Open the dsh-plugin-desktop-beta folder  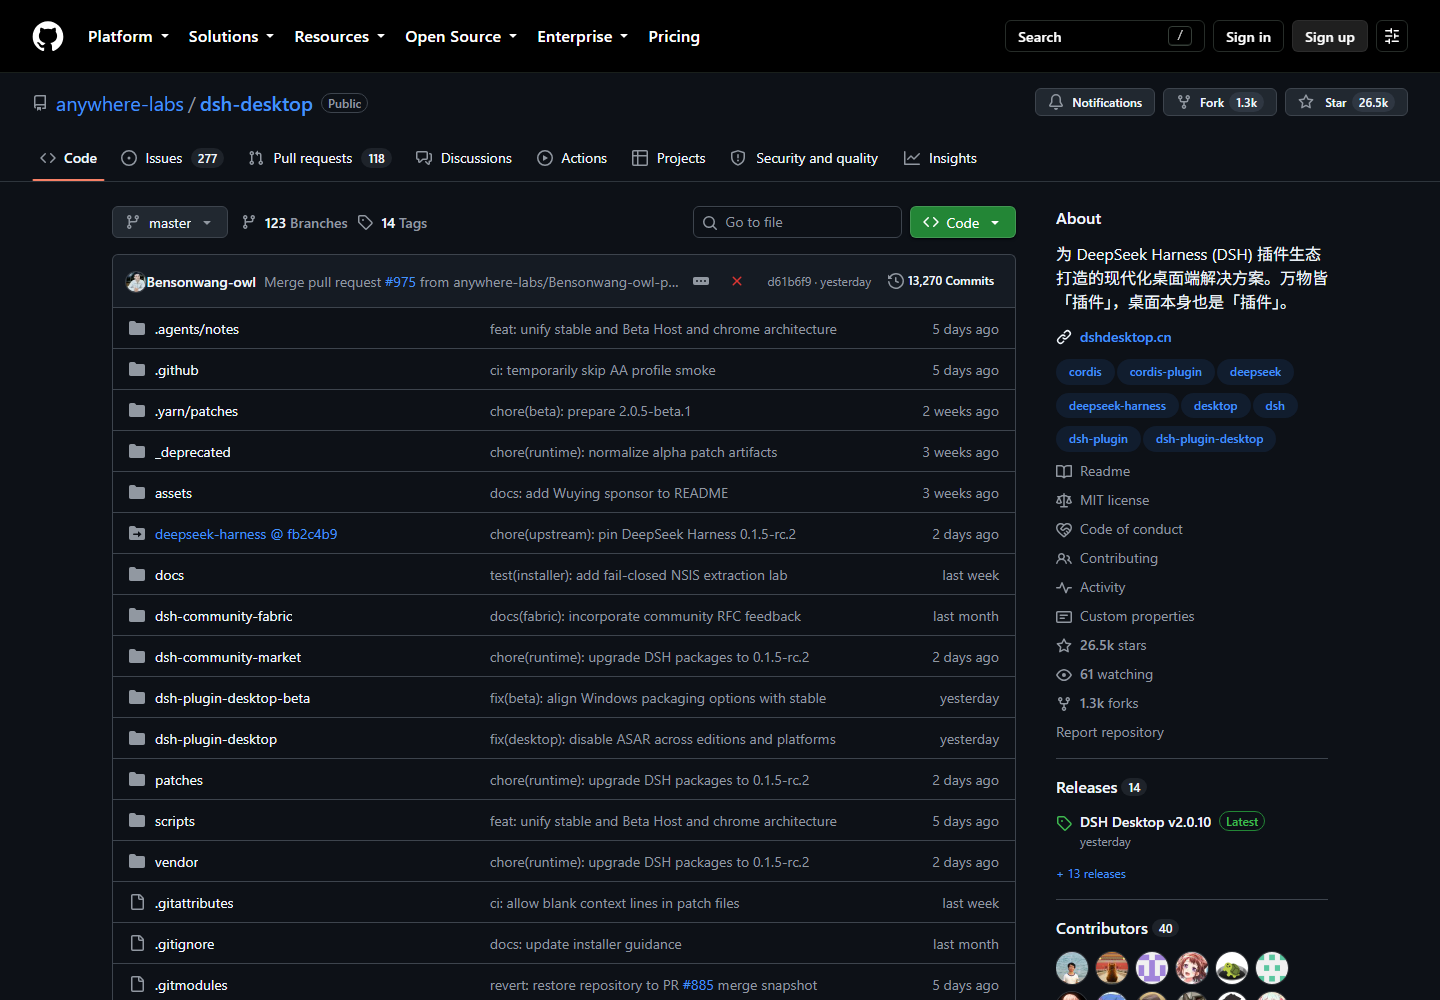pos(232,698)
